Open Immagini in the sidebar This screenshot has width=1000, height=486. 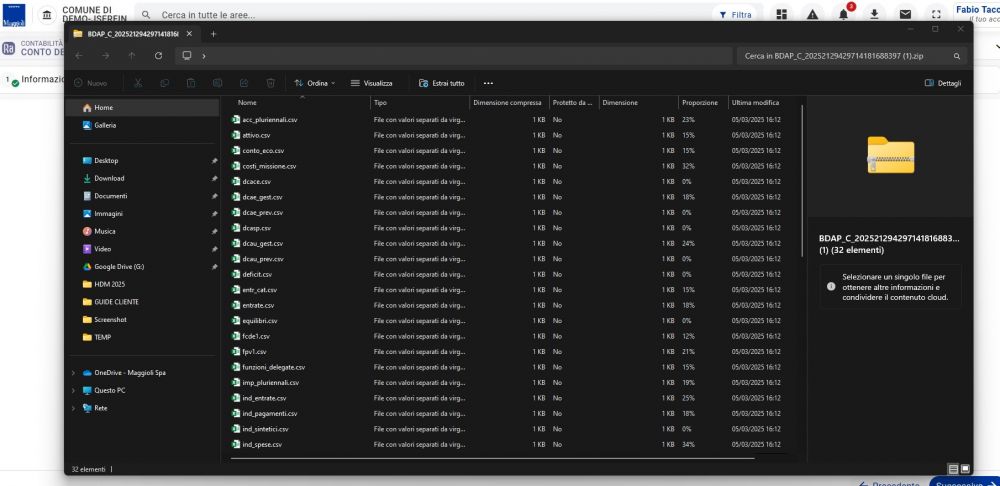[143, 214]
